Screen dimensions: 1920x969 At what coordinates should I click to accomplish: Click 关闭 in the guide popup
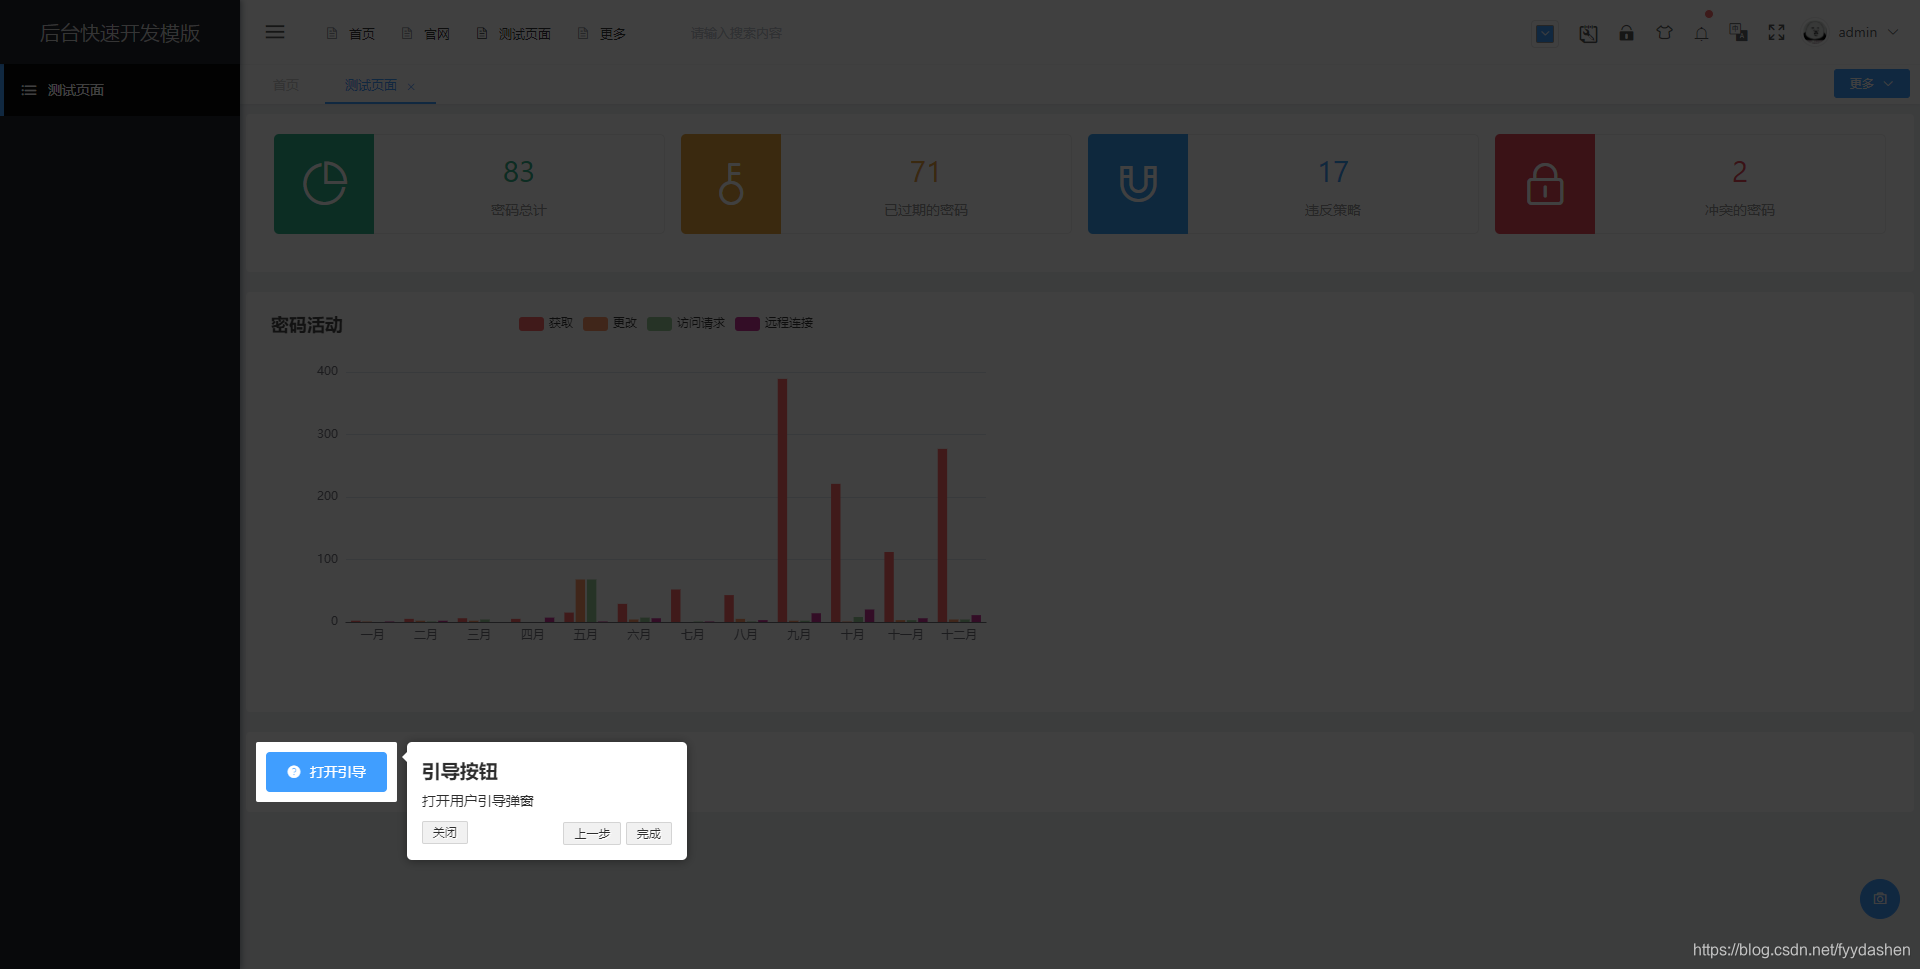[445, 833]
